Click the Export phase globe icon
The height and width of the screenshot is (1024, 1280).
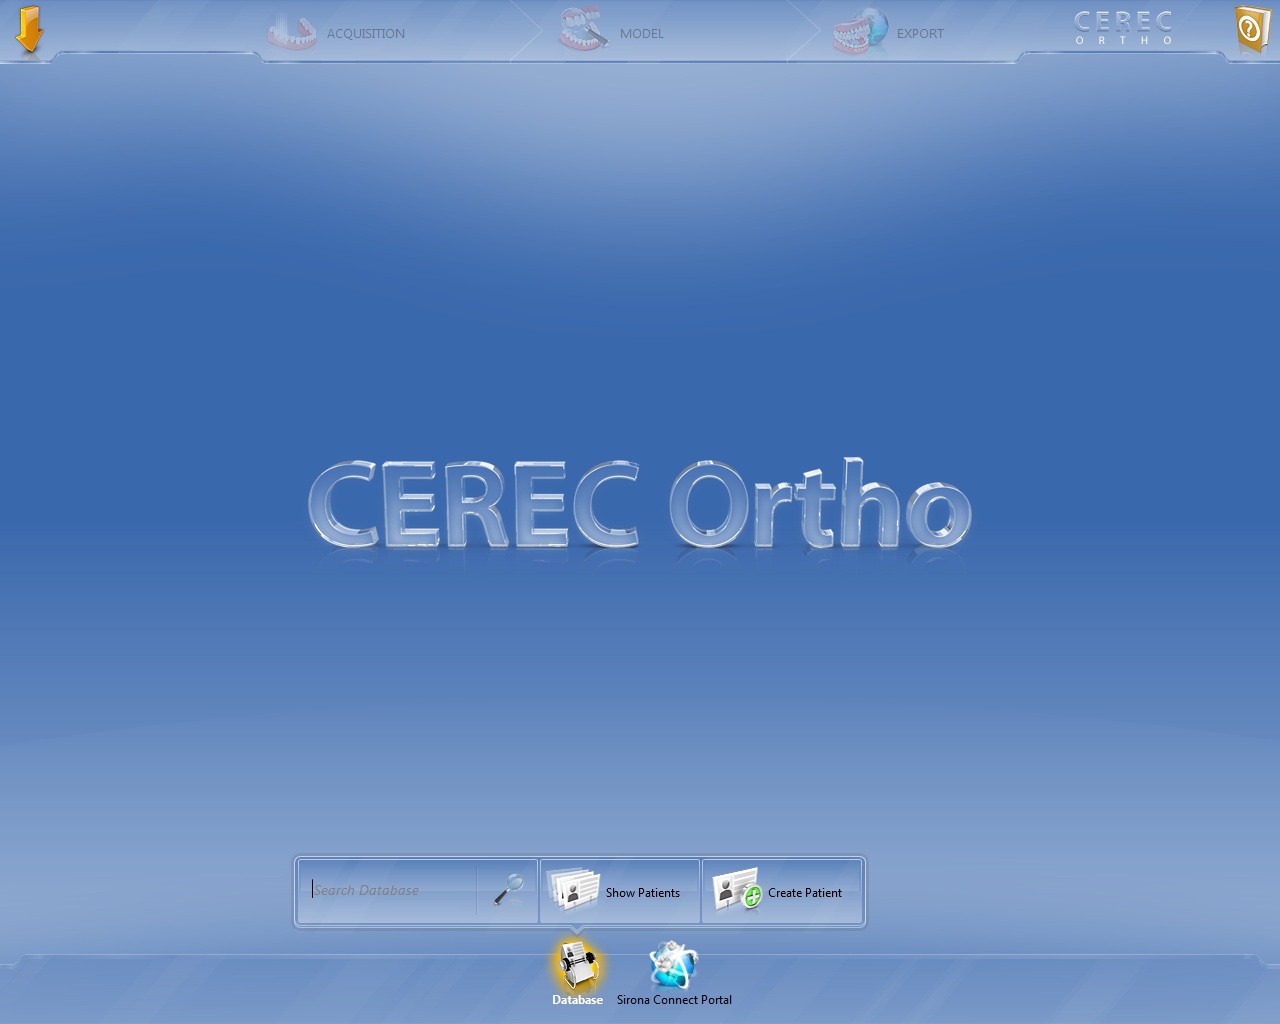click(x=860, y=32)
